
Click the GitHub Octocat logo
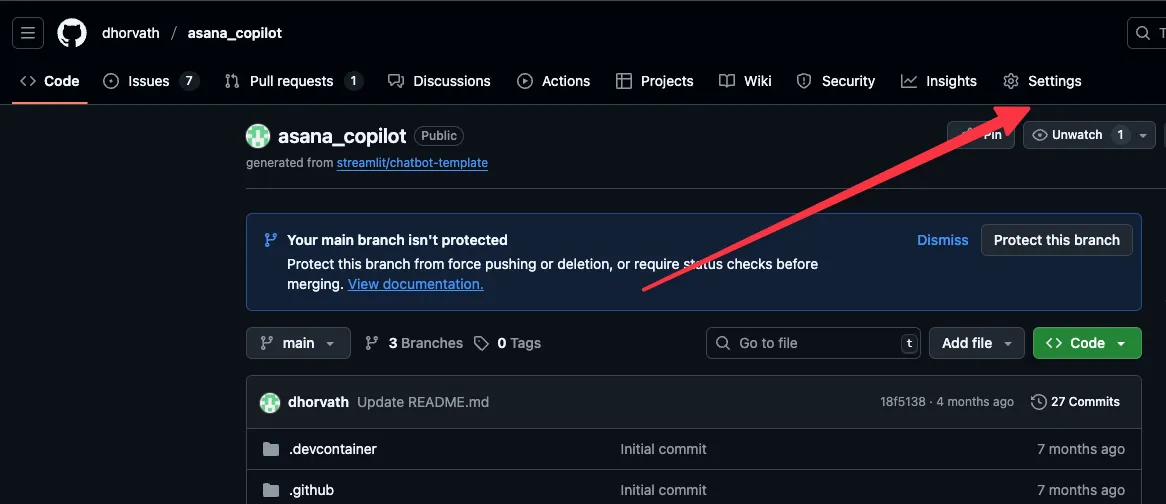pos(72,33)
